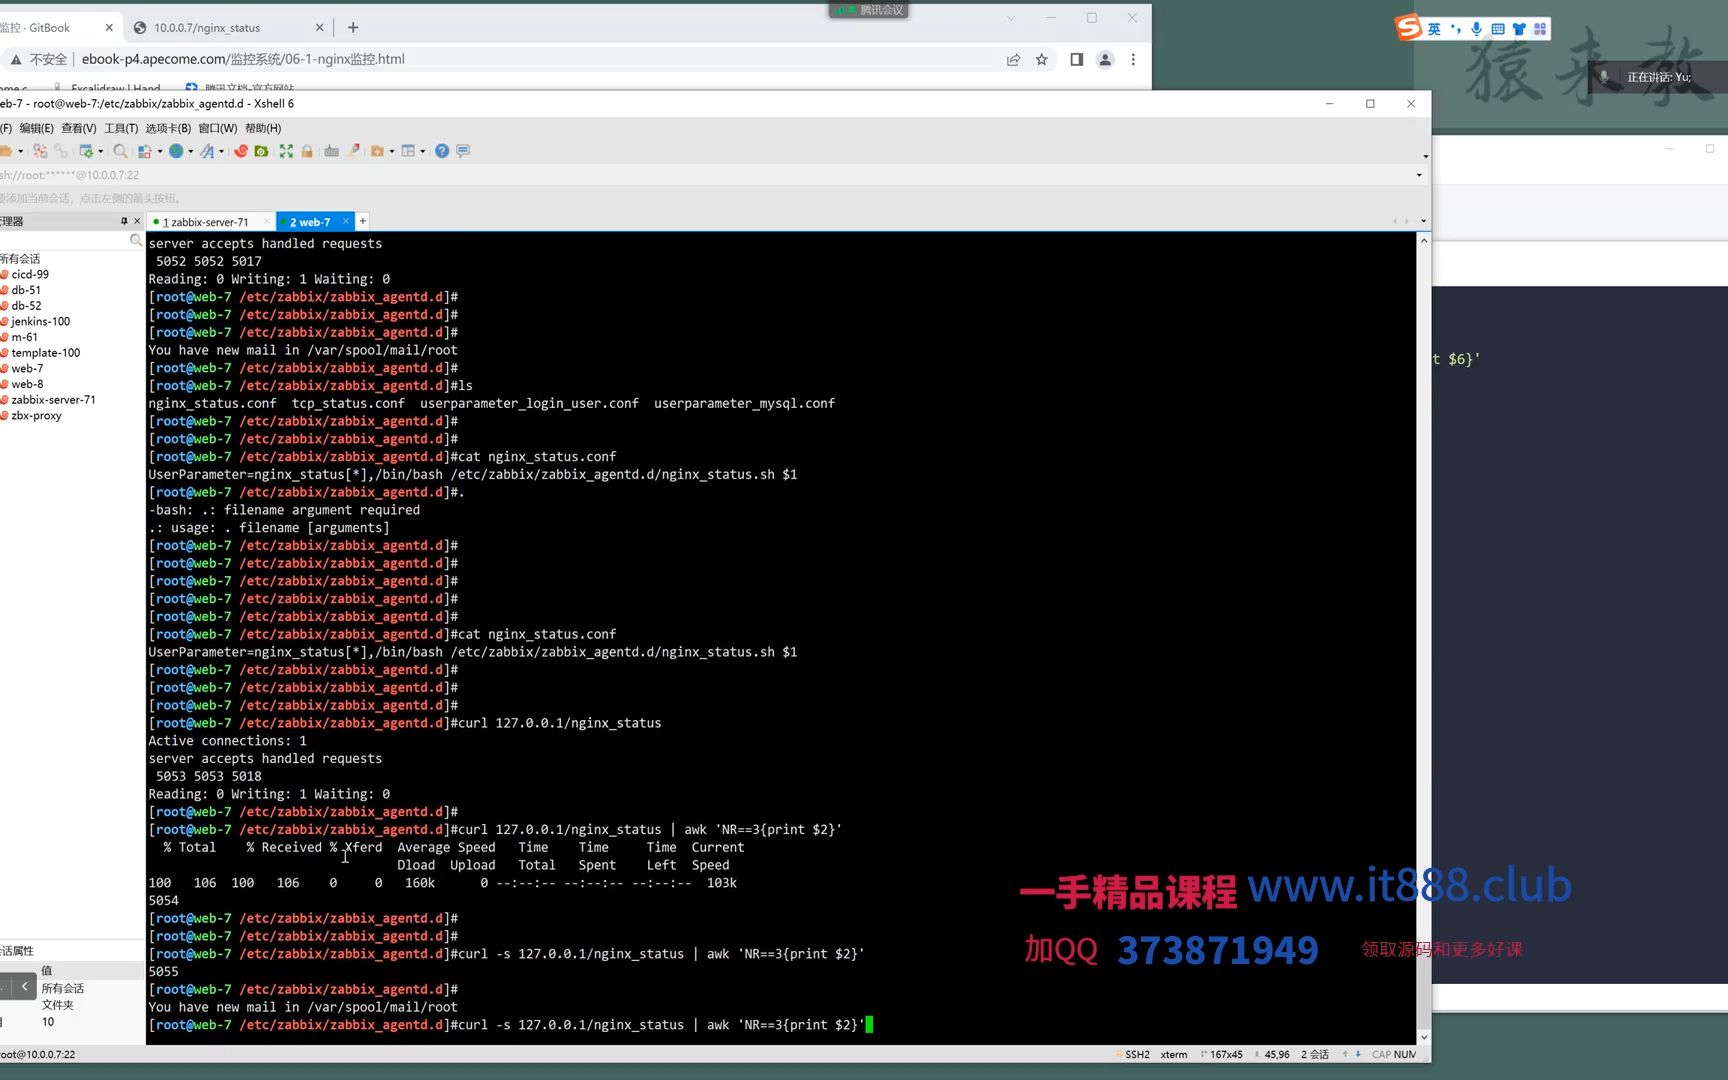
Task: Pin the session manager panel
Action: pyautogui.click(x=124, y=221)
